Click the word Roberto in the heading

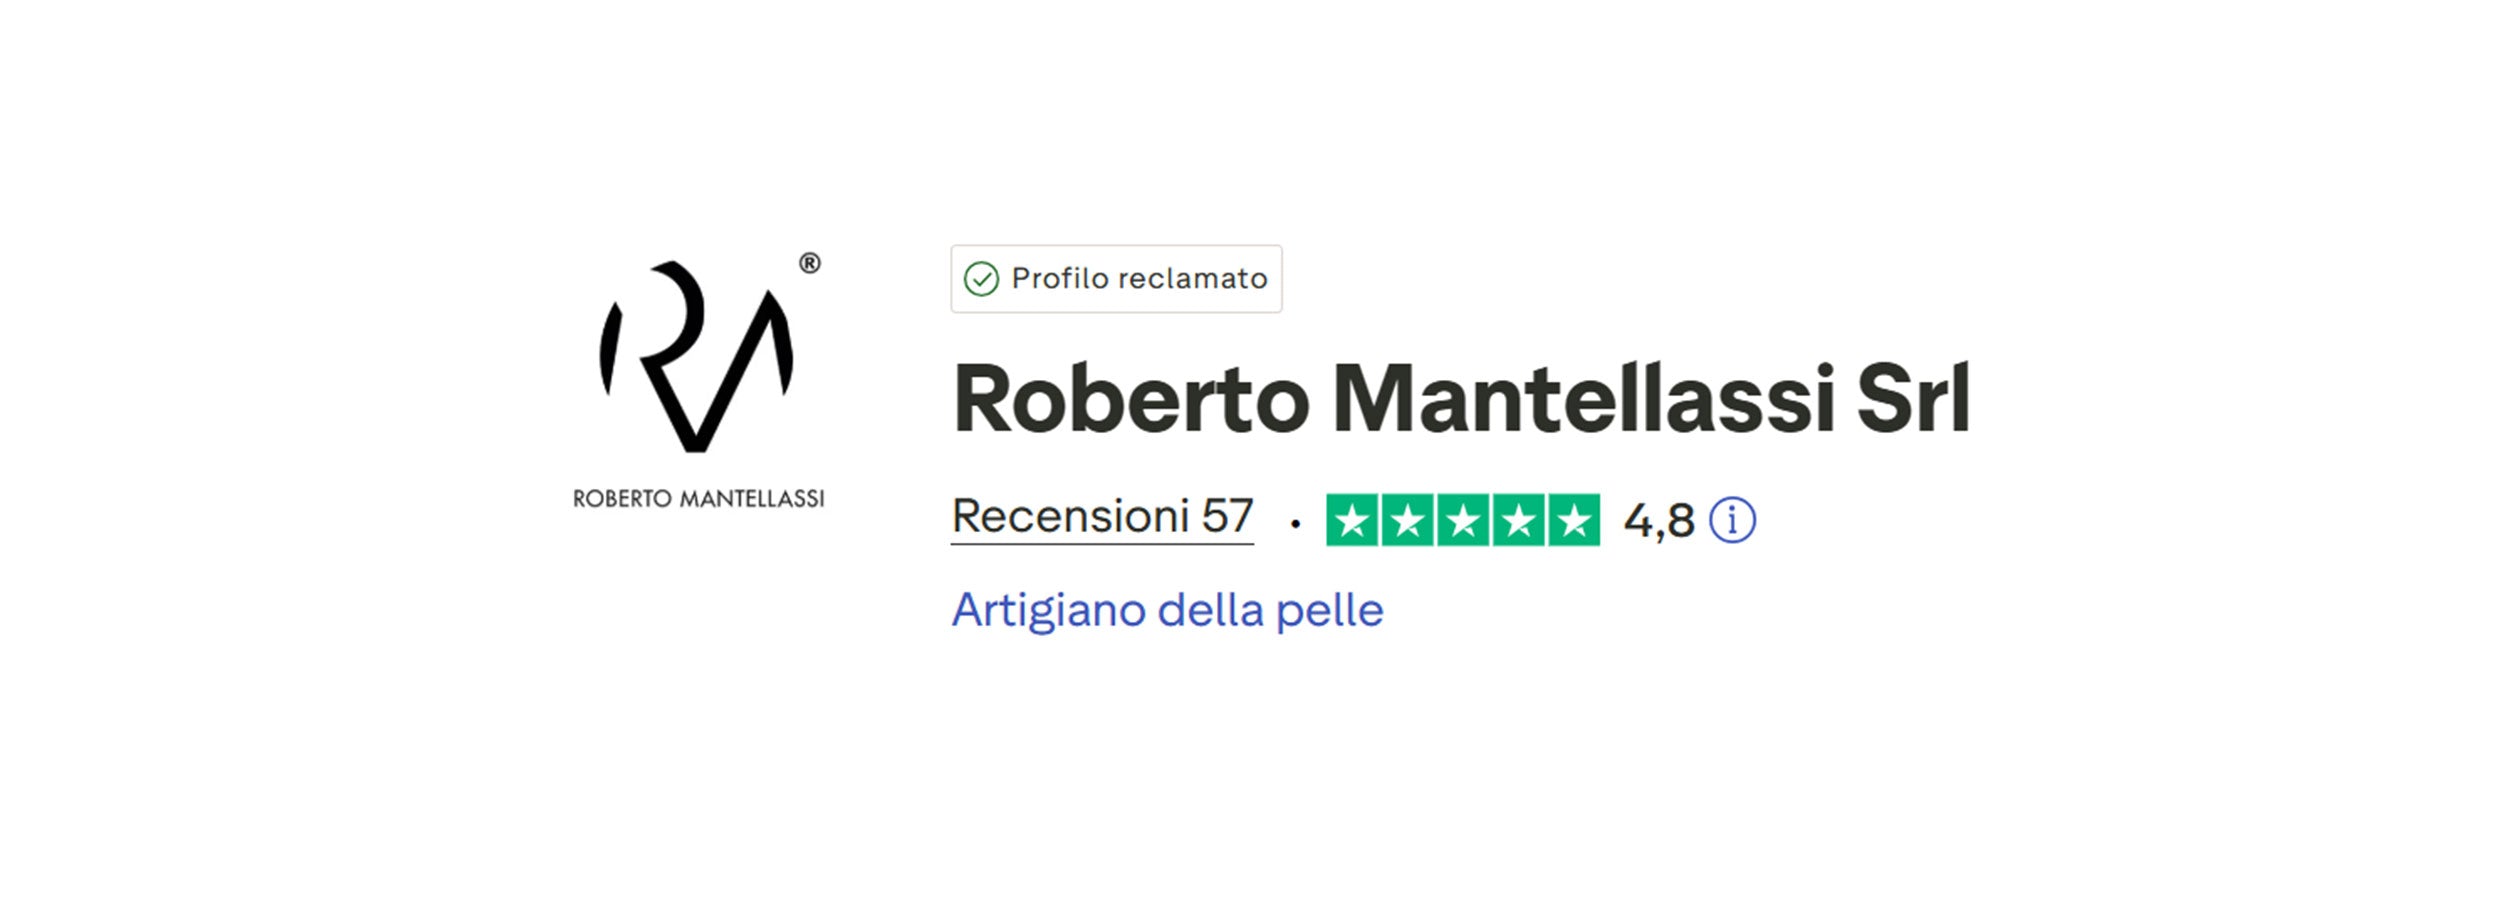point(1131,399)
